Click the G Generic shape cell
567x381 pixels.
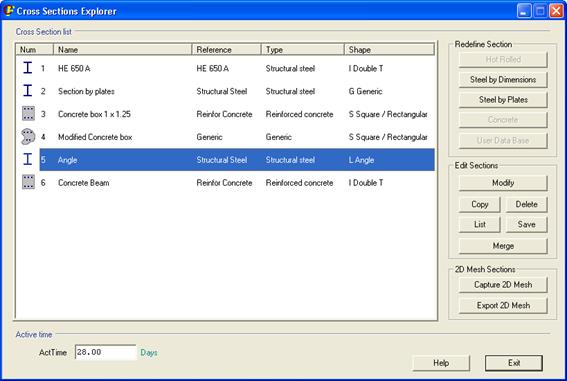tap(365, 91)
